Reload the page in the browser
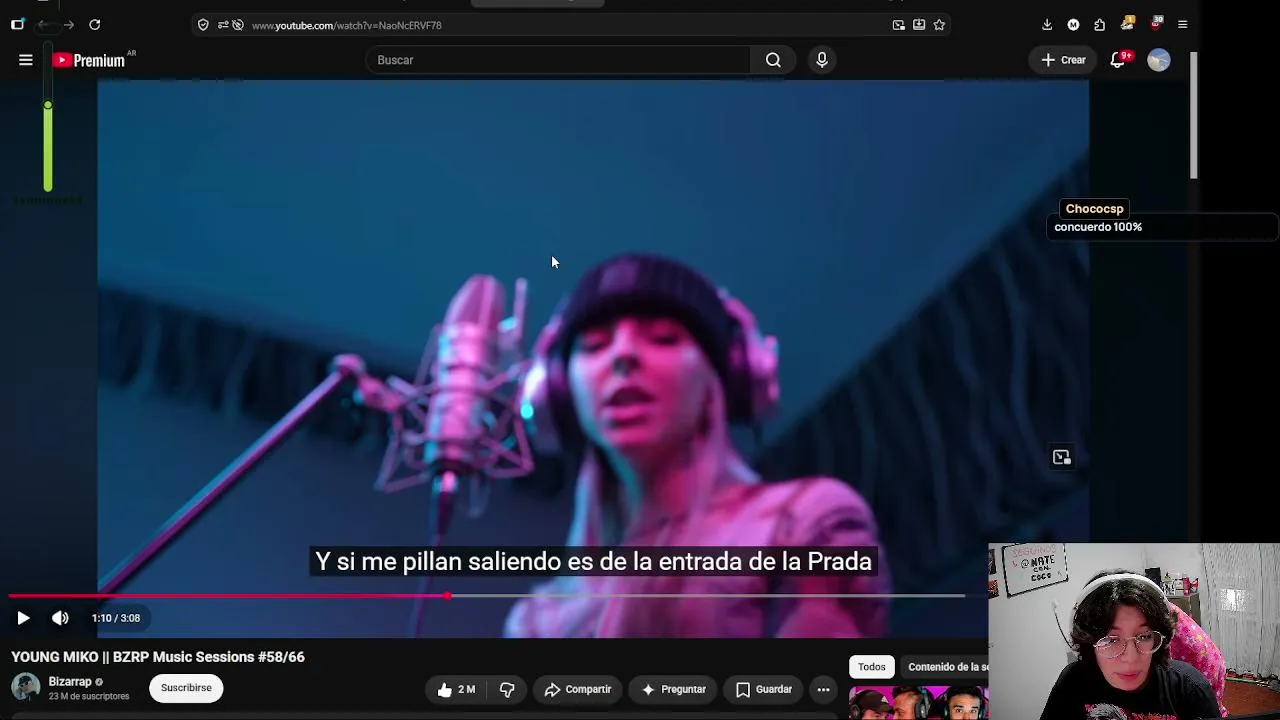The width and height of the screenshot is (1280, 720). [94, 25]
